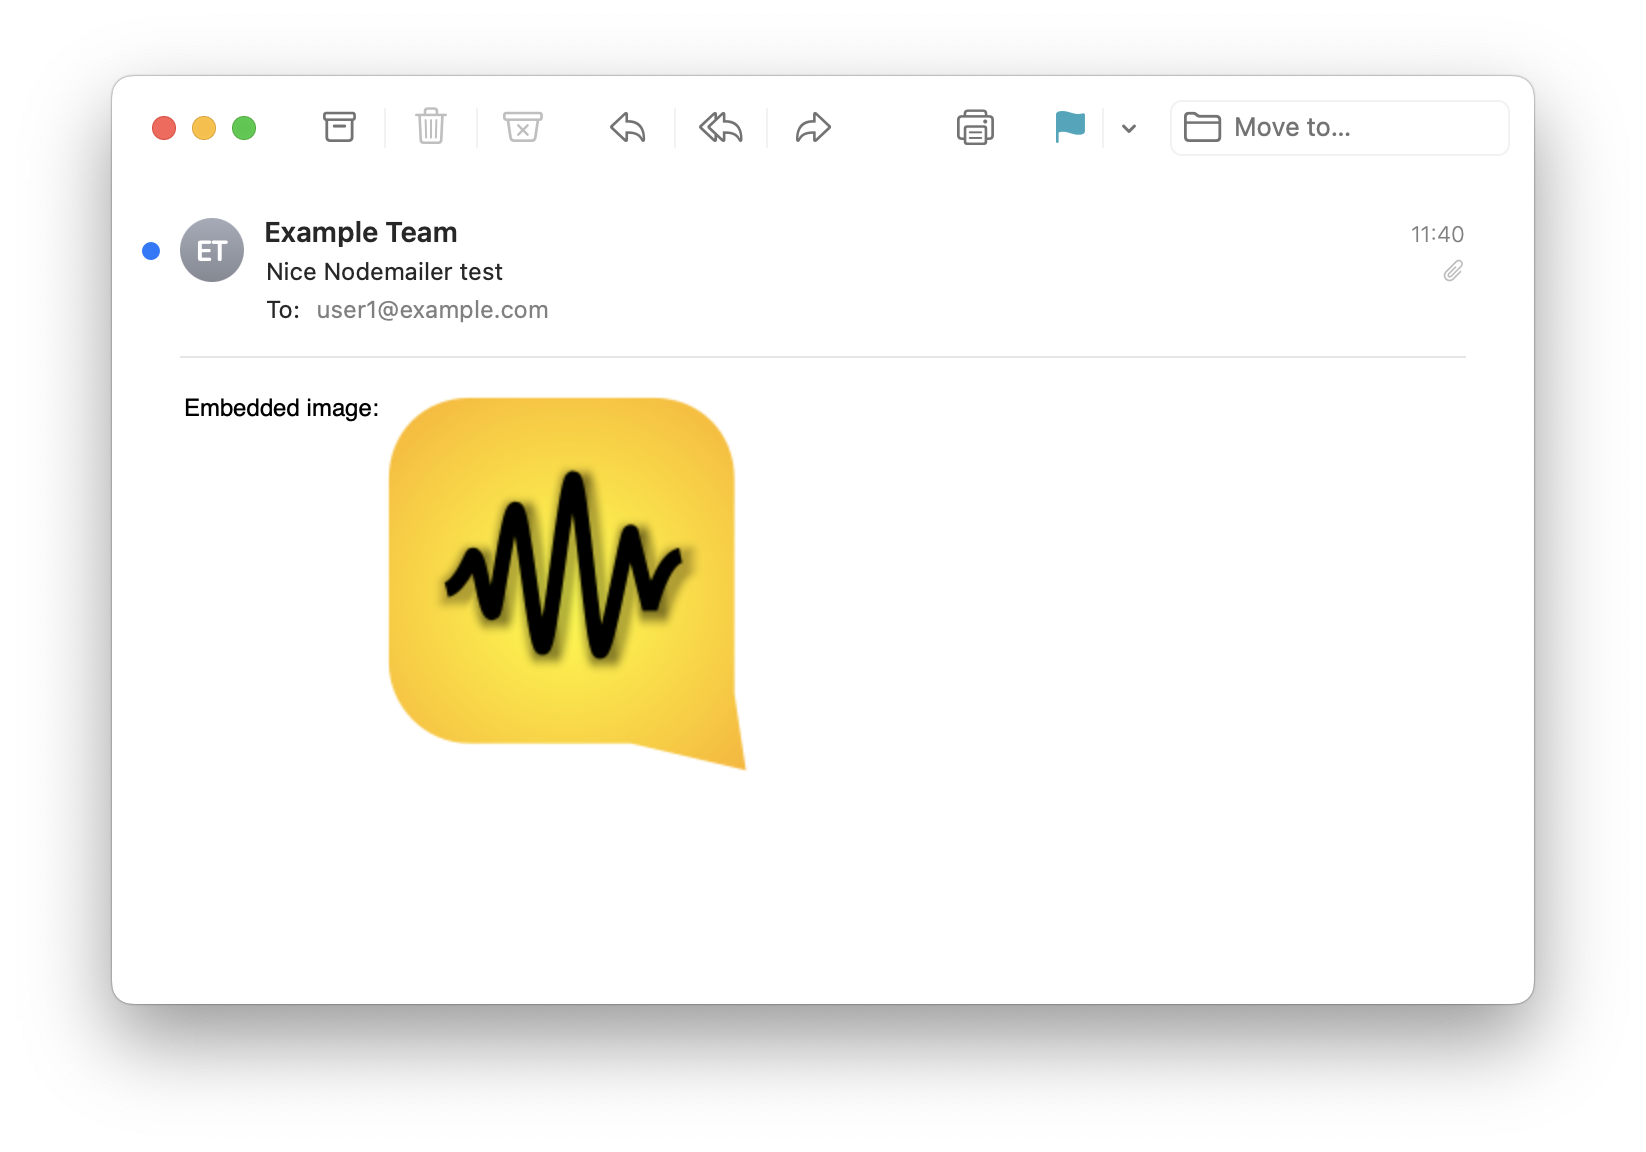The height and width of the screenshot is (1152, 1646).
Task: Toggle the unread blue dot indicator
Action: tap(151, 249)
